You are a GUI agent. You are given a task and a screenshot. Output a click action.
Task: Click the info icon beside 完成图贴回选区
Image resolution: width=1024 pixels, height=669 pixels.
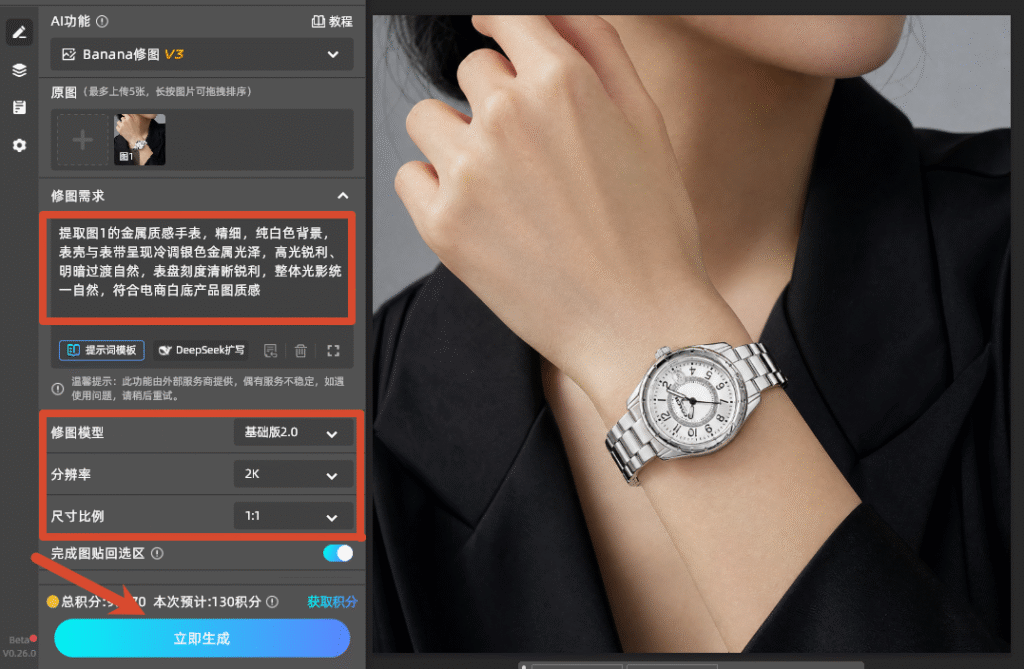[x=157, y=553]
